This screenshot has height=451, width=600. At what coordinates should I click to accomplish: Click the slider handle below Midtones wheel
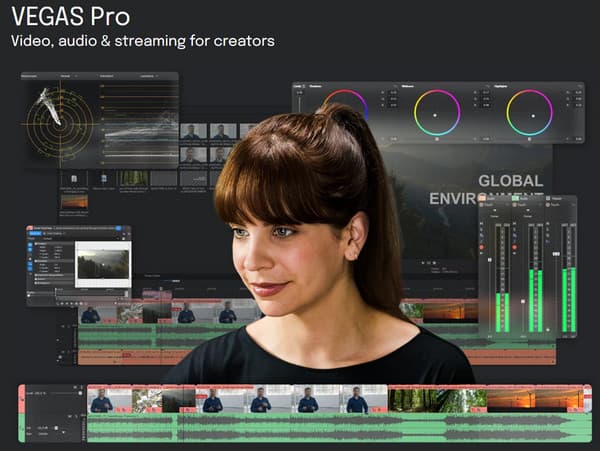(x=437, y=139)
